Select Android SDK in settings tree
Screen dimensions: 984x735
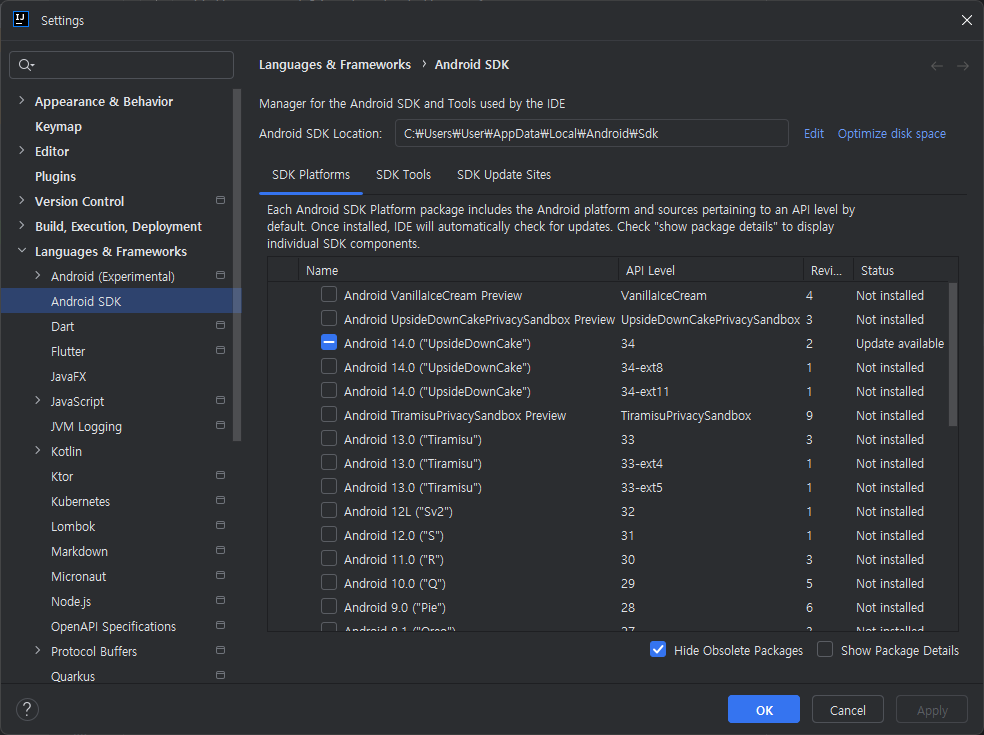click(x=120, y=301)
